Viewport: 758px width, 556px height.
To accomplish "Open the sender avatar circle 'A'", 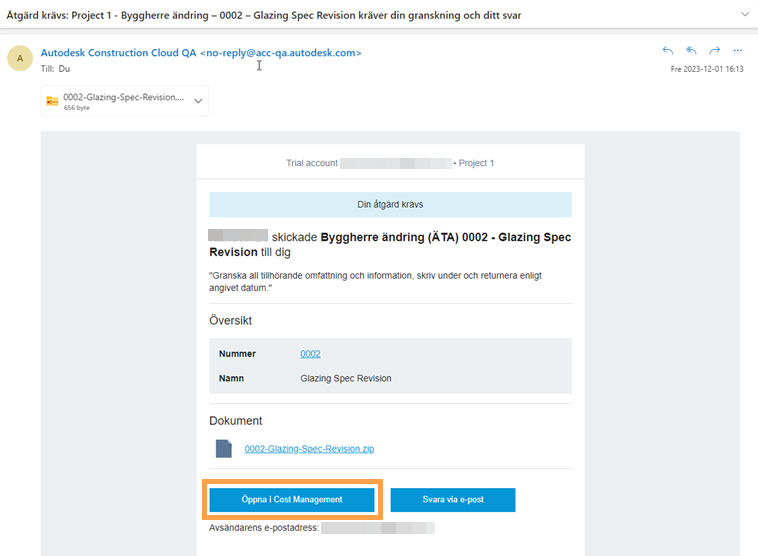I will click(20, 59).
